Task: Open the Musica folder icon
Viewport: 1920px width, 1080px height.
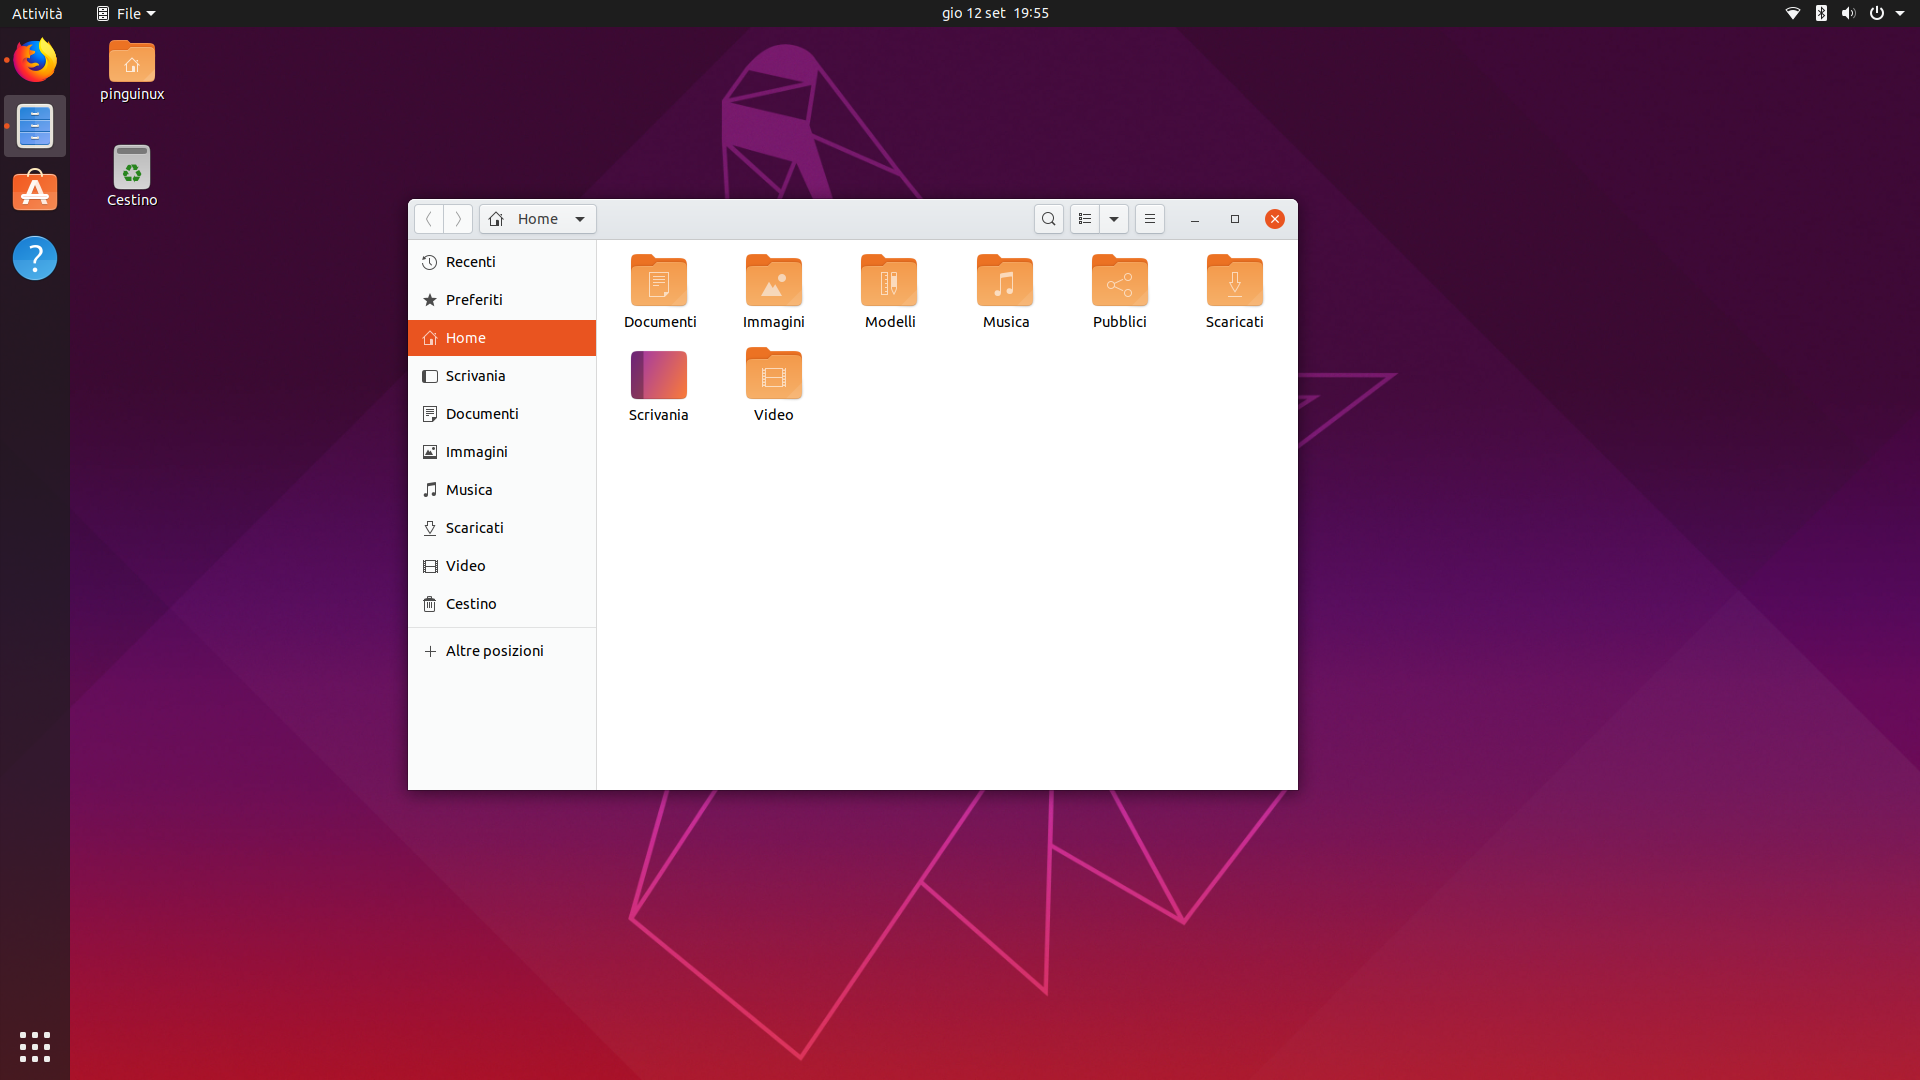Action: click(x=1005, y=281)
